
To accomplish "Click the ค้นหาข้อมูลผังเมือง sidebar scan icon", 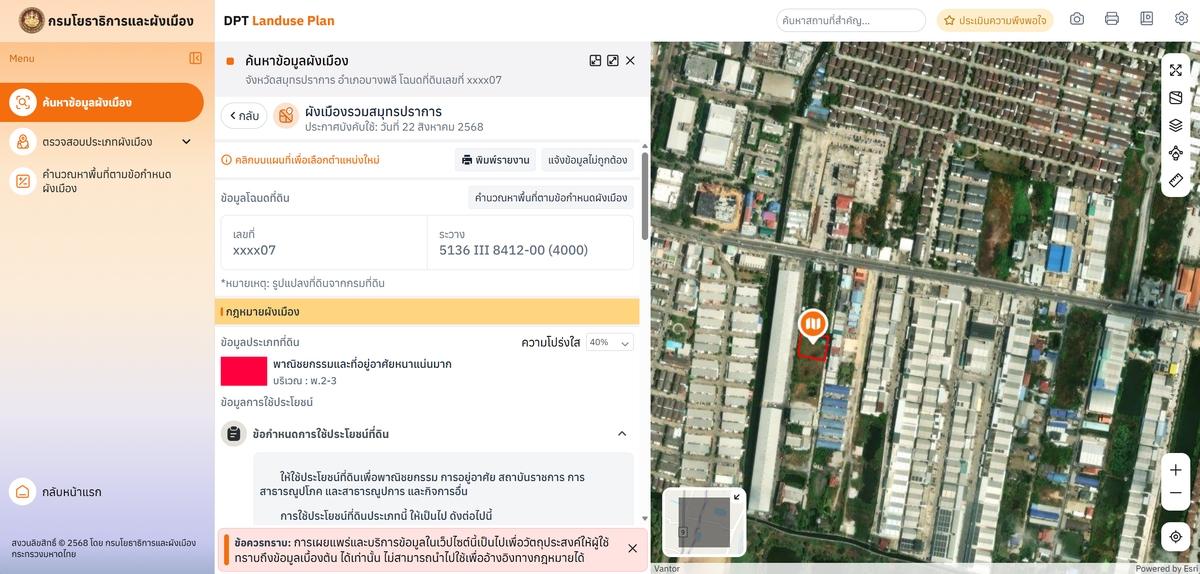I will point(22,102).
